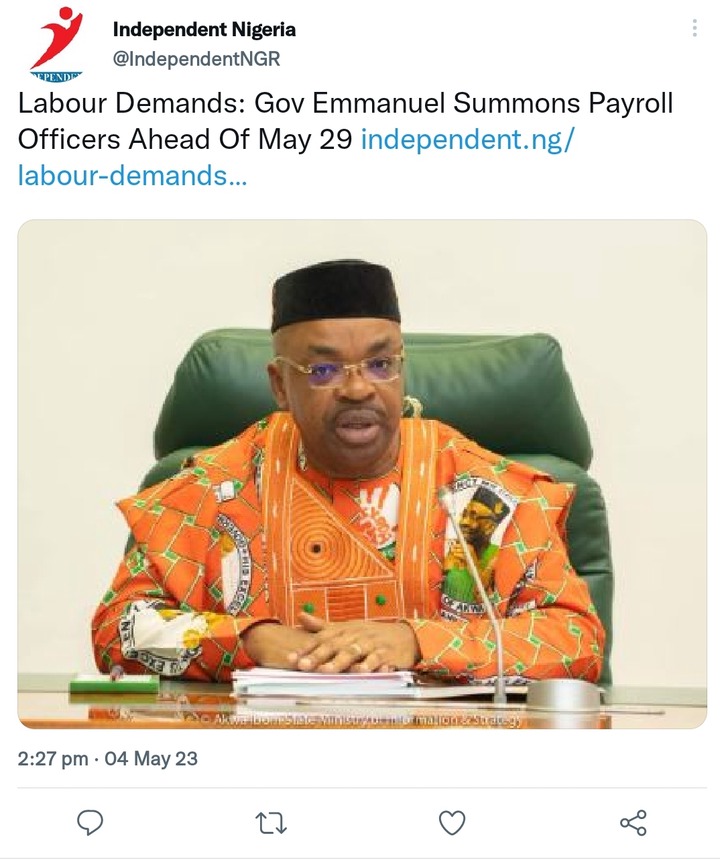Open the Independent Nigeria profile logo
Viewport: 720px width, 860px height.
point(55,44)
